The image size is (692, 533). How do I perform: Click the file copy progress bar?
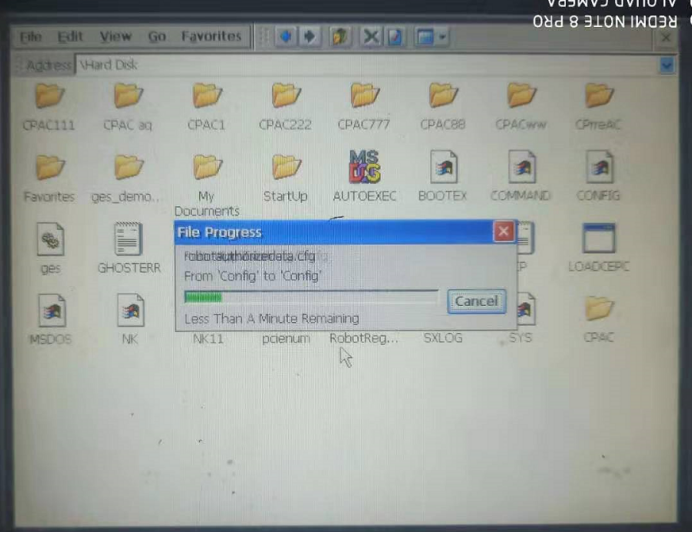311,297
